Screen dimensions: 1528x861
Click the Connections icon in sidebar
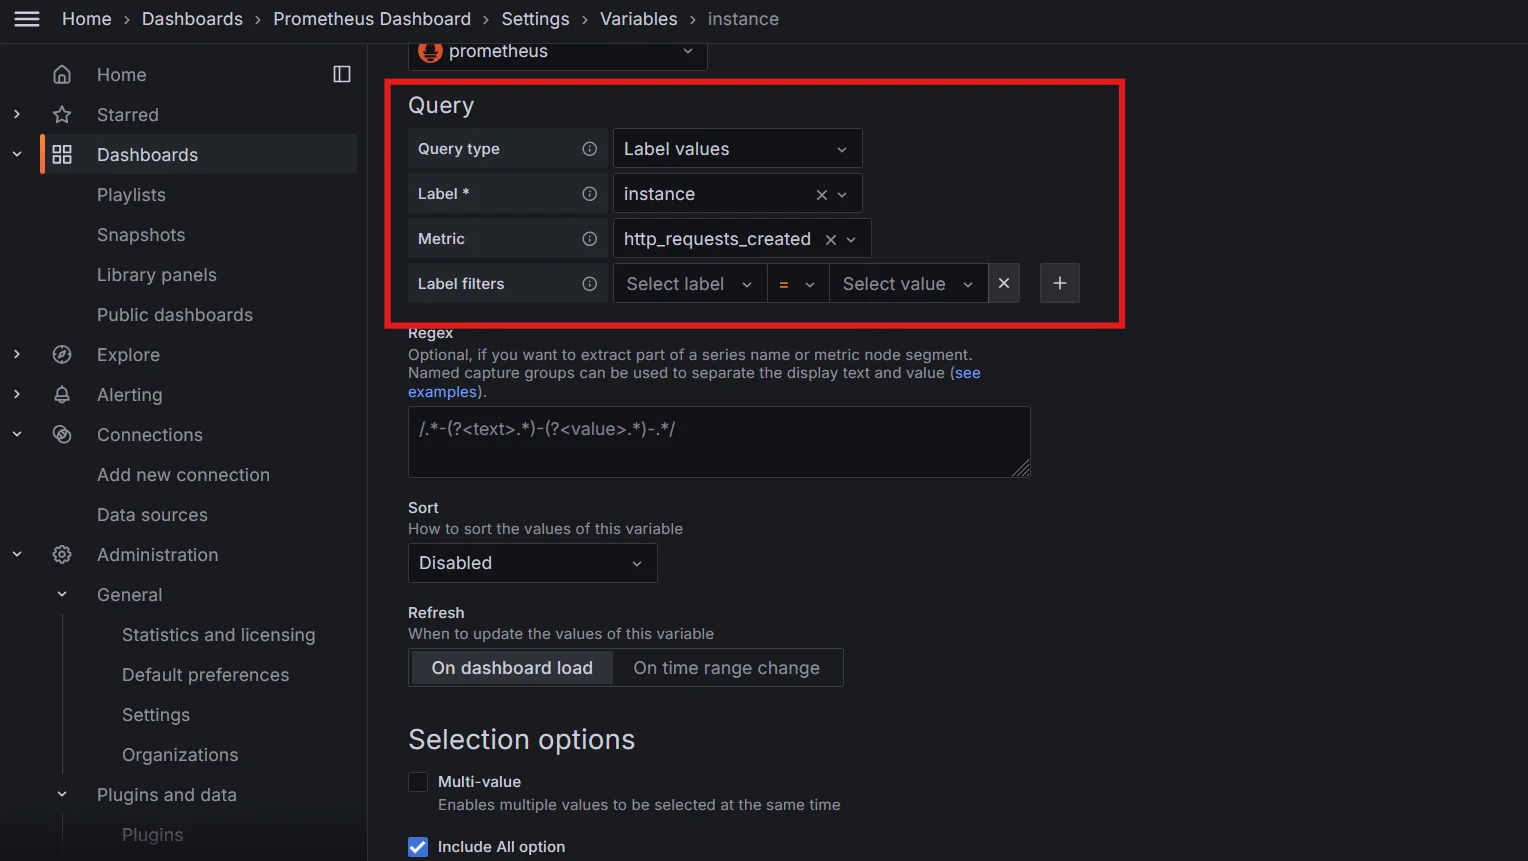tap(62, 435)
